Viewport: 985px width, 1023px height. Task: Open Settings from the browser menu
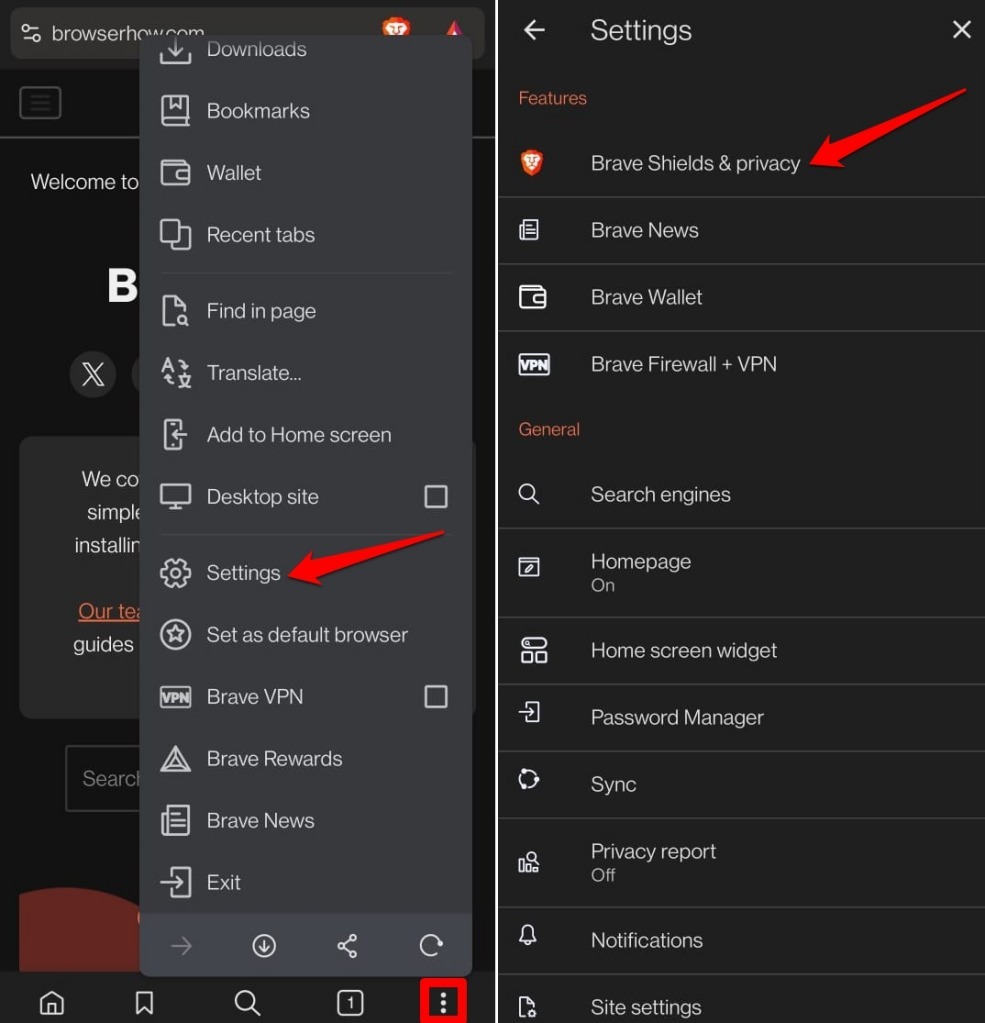tap(305, 573)
